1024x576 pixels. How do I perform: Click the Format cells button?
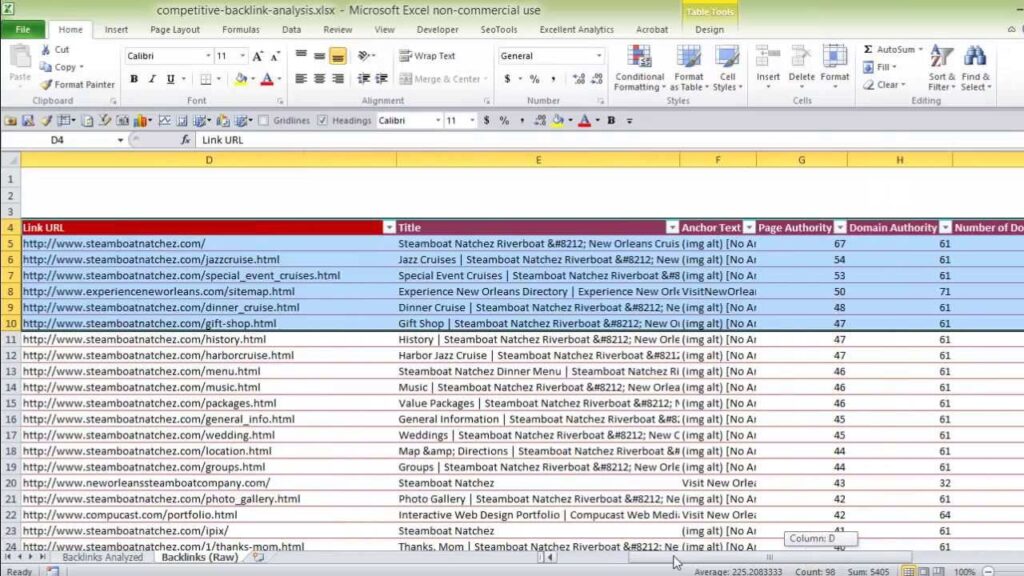click(835, 68)
